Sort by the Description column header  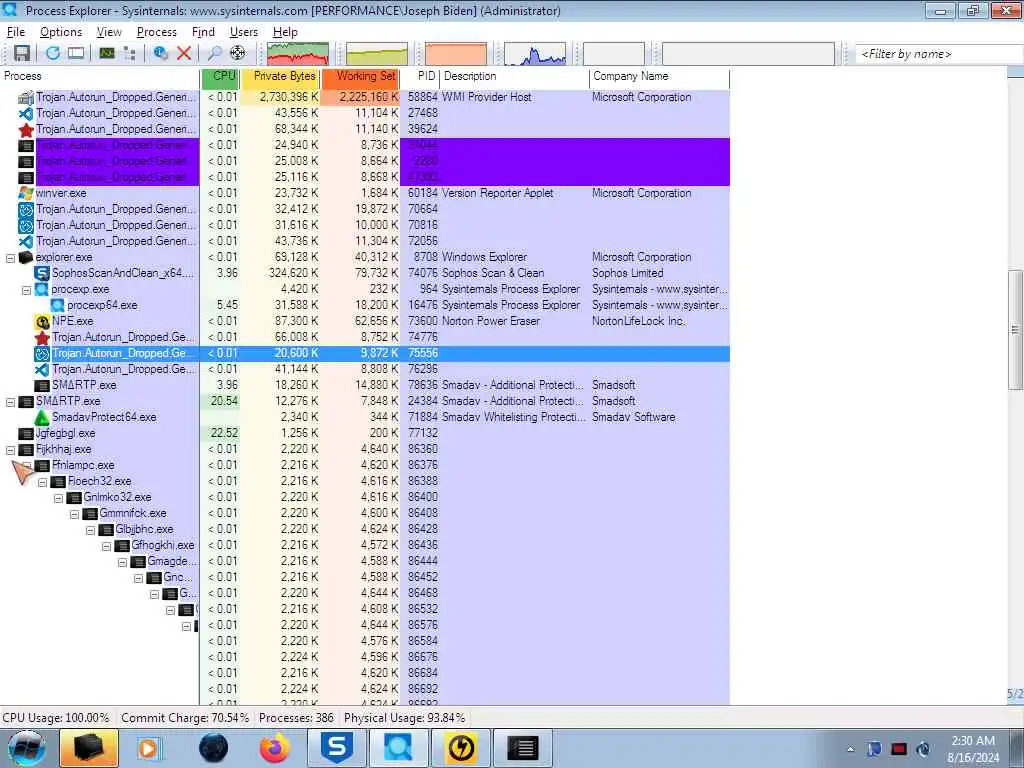(x=514, y=76)
